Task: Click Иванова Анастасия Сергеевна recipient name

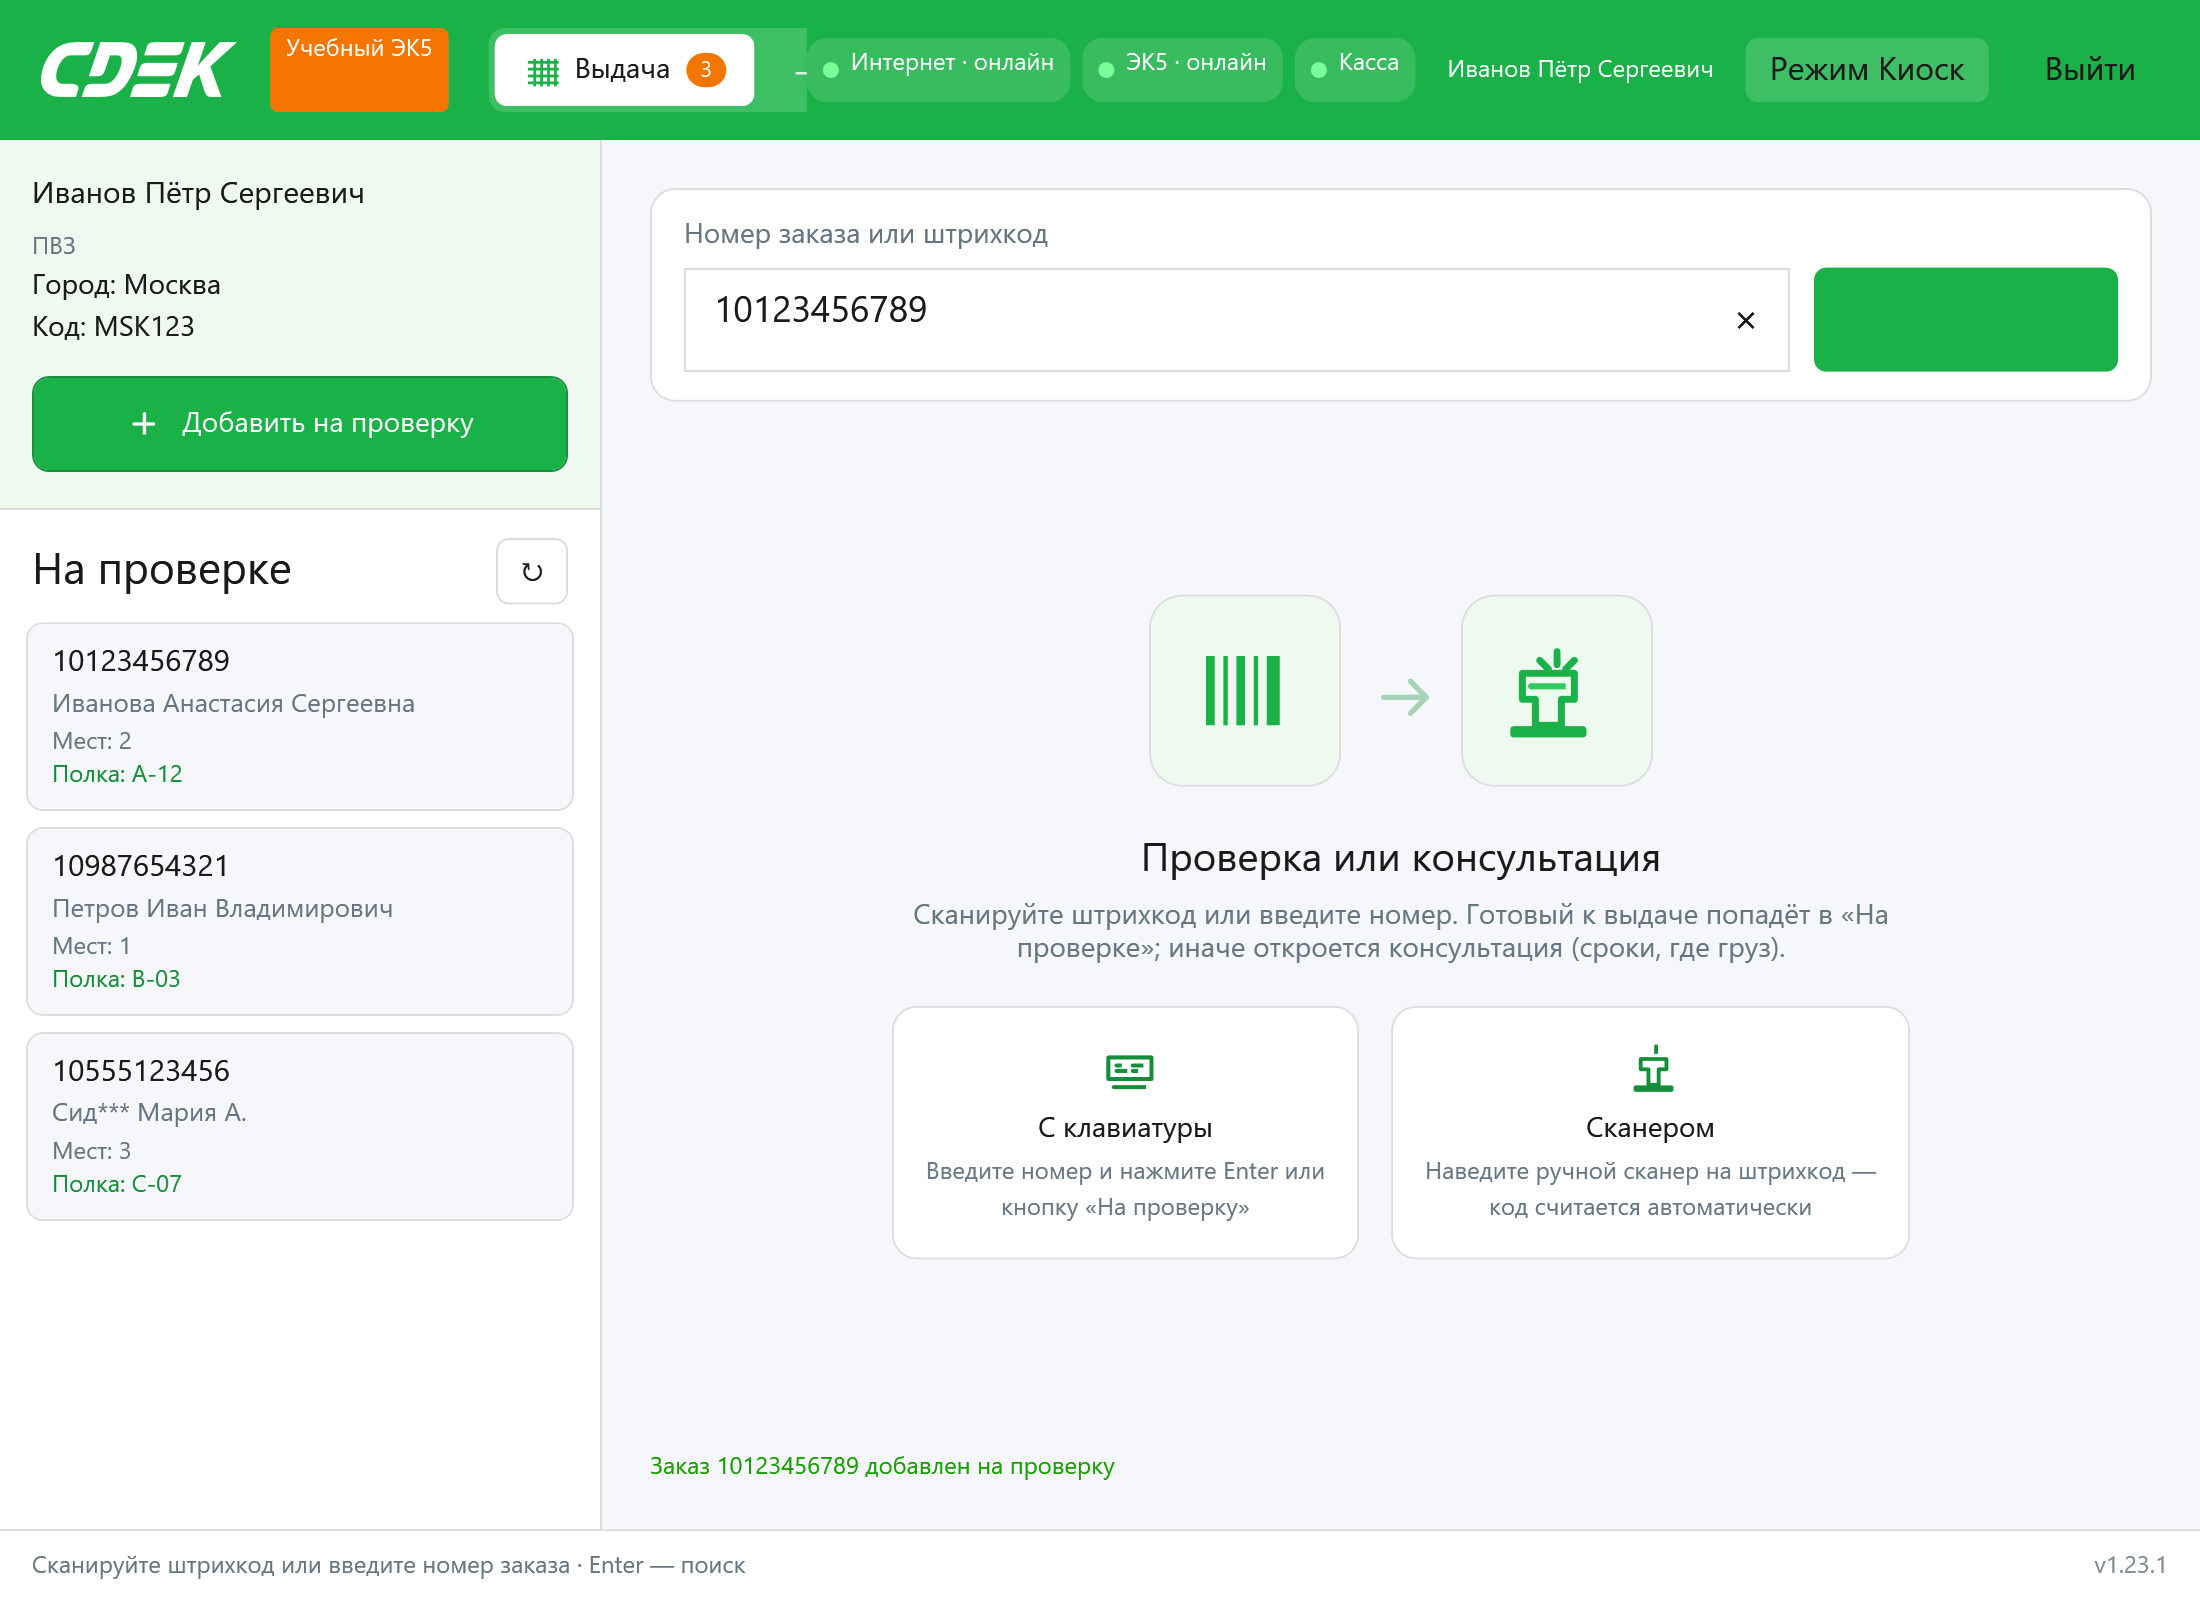Action: [x=233, y=704]
